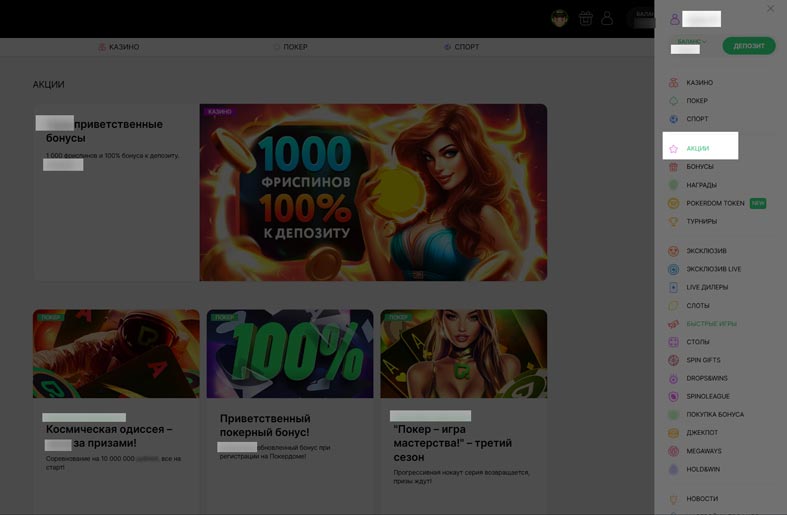Viewport: 787px width, 515px height.
Task: Select Live Дилеры in the sidebar menu
Action: pos(706,288)
